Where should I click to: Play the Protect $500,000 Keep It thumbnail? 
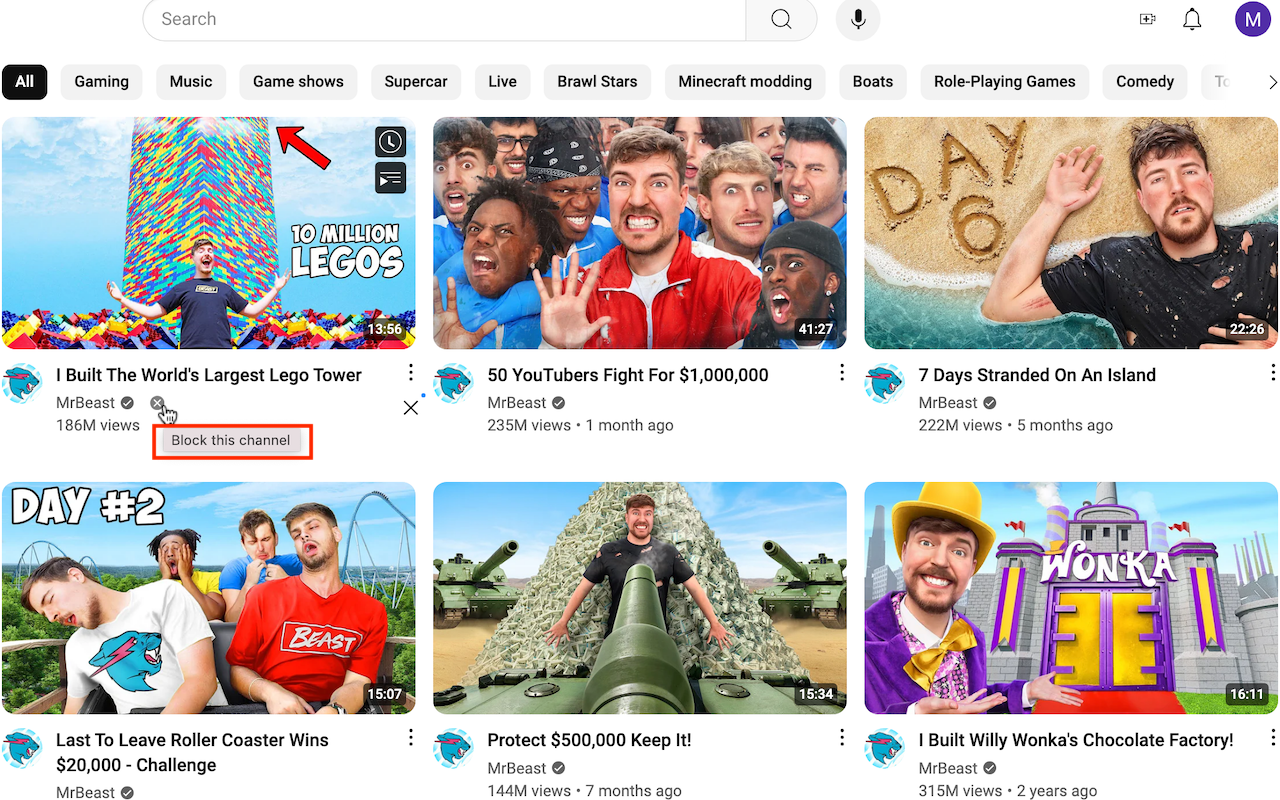639,597
